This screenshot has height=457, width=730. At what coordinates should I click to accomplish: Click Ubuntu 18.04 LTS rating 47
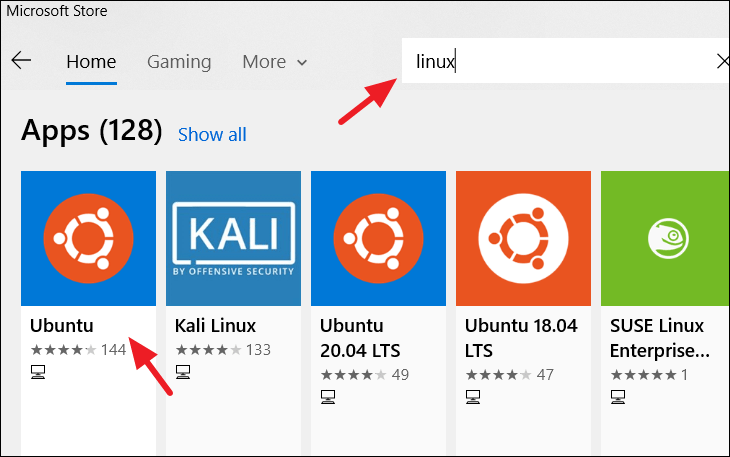[509, 374]
